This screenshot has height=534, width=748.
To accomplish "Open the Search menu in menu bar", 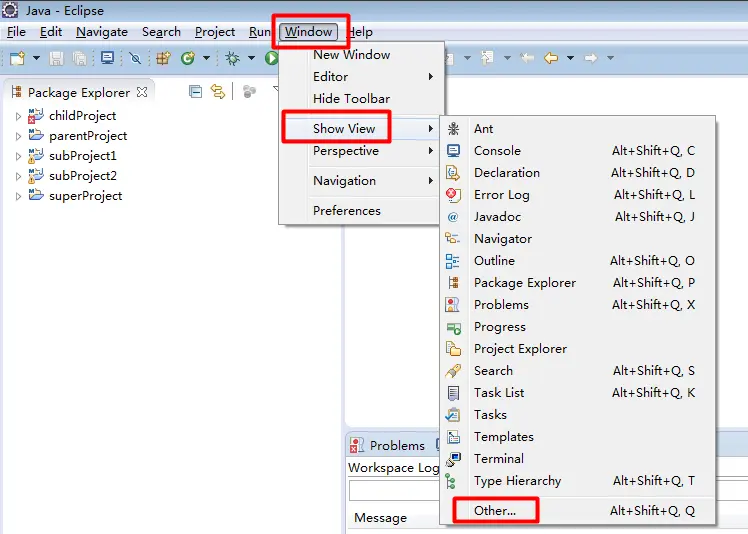I will point(161,32).
